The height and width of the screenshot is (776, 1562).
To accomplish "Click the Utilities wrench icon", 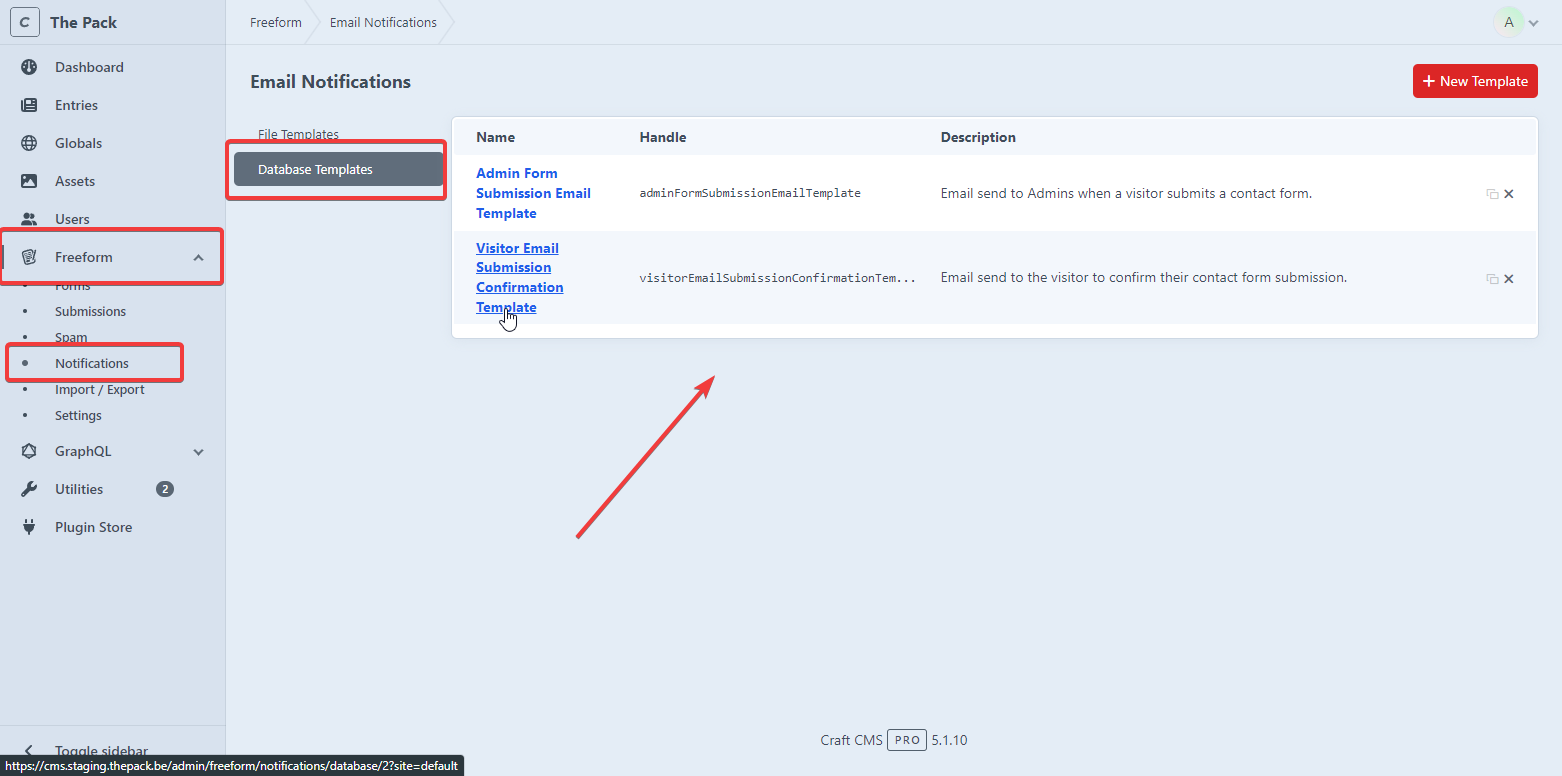I will tap(29, 489).
